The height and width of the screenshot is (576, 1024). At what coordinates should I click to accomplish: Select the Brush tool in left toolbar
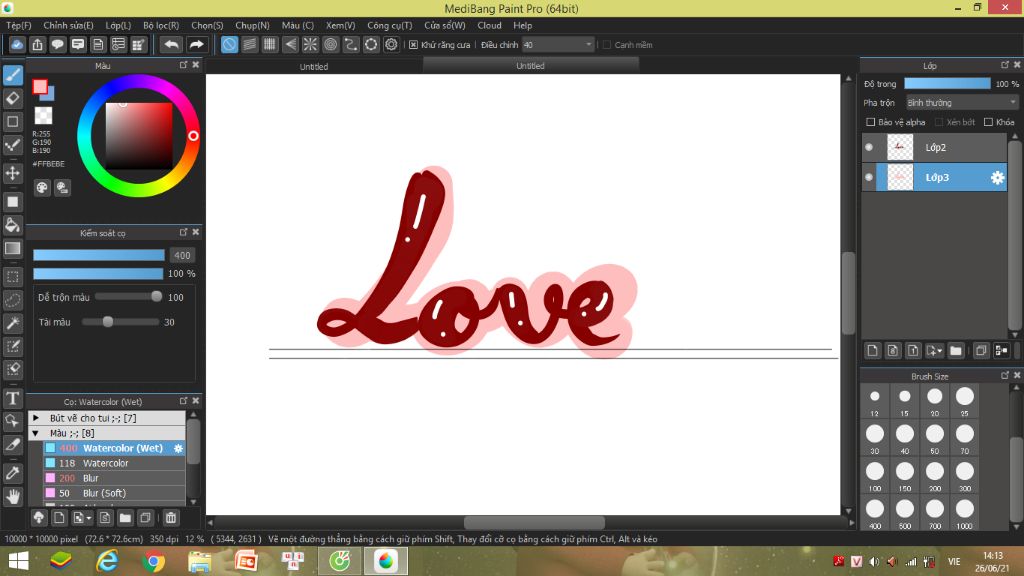[x=12, y=75]
